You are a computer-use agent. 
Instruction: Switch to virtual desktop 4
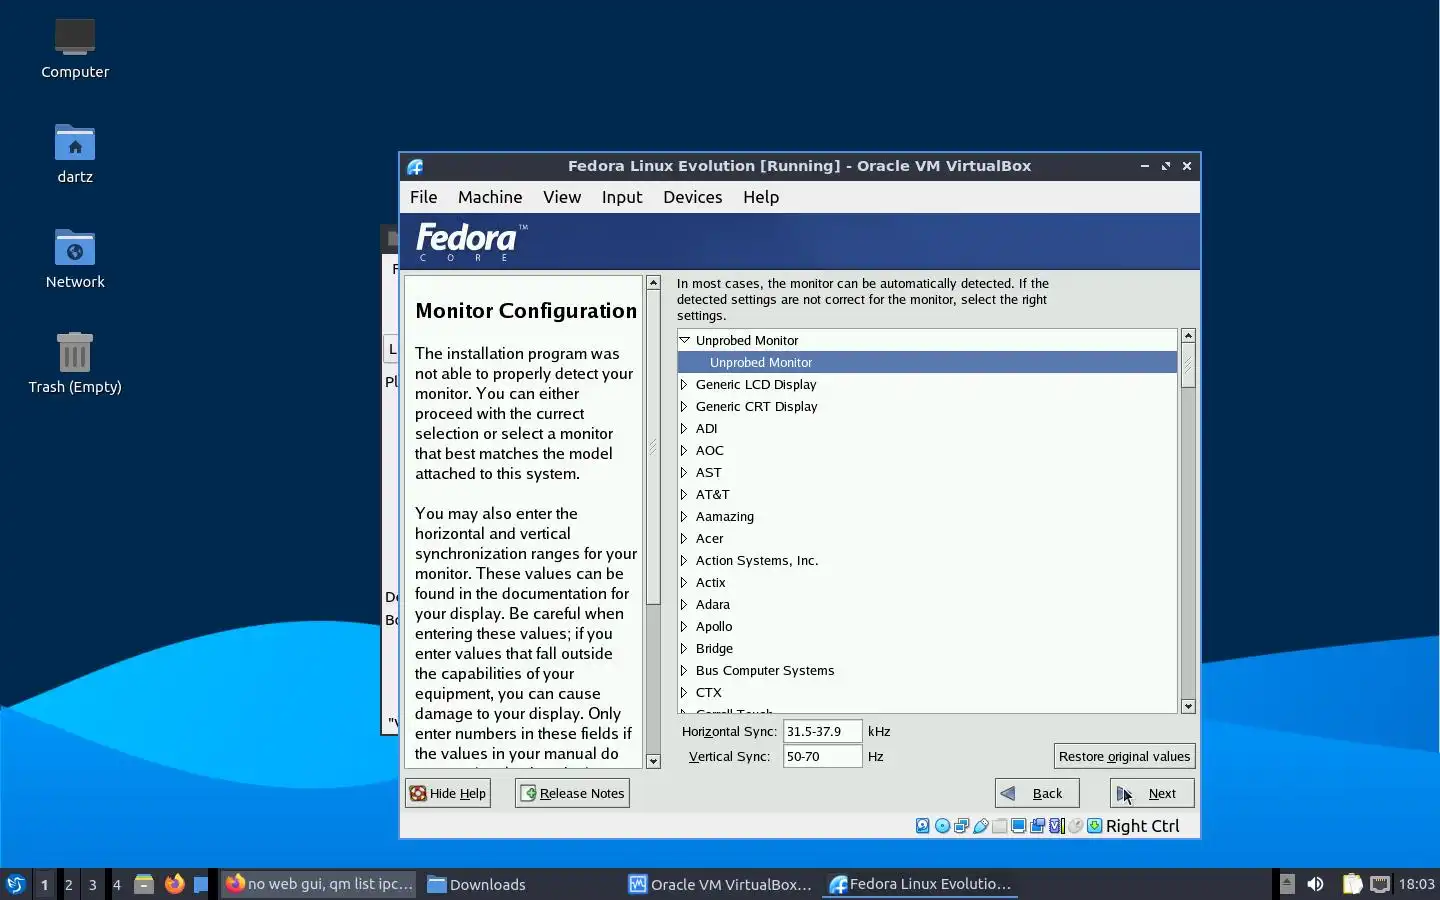click(x=117, y=884)
